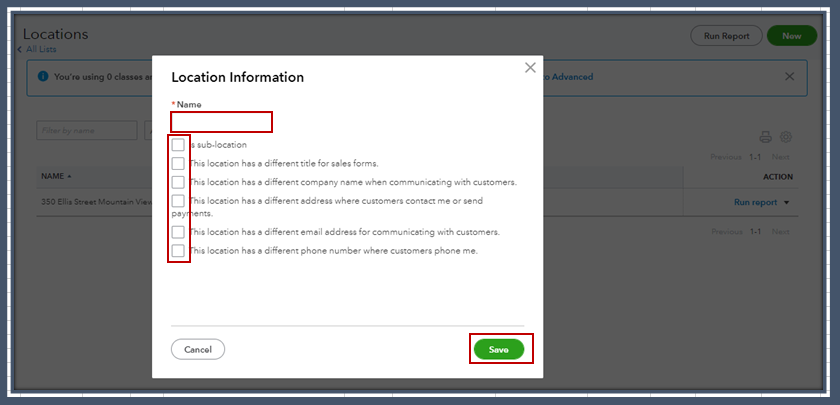Click the Name input field

[x=221, y=122]
